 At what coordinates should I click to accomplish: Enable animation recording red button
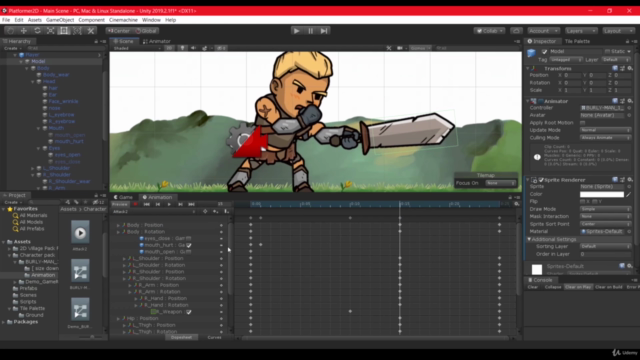pos(136,204)
